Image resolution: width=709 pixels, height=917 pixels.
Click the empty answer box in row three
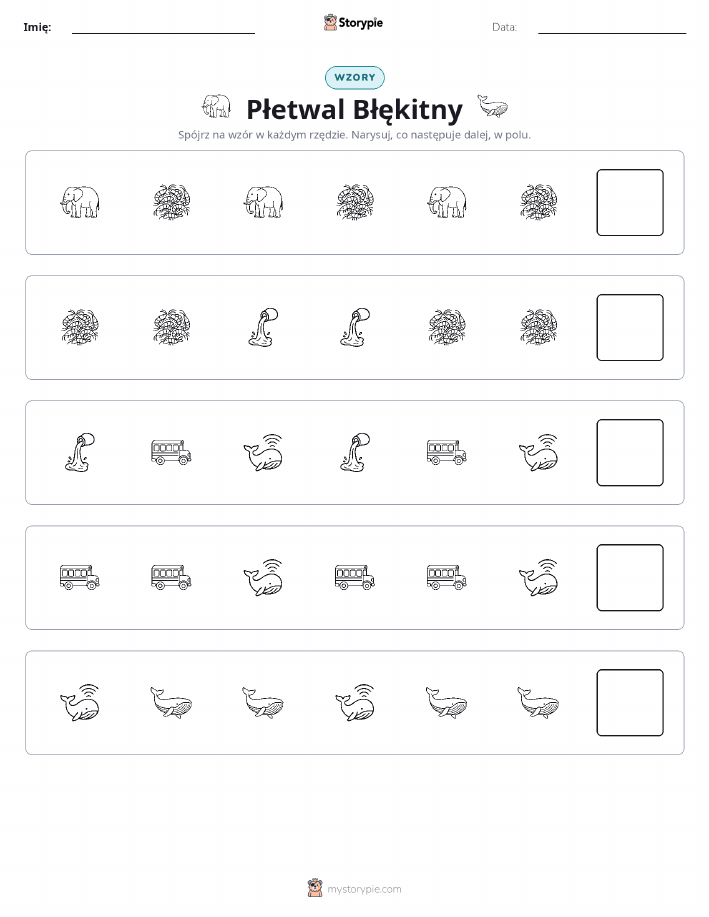630,453
